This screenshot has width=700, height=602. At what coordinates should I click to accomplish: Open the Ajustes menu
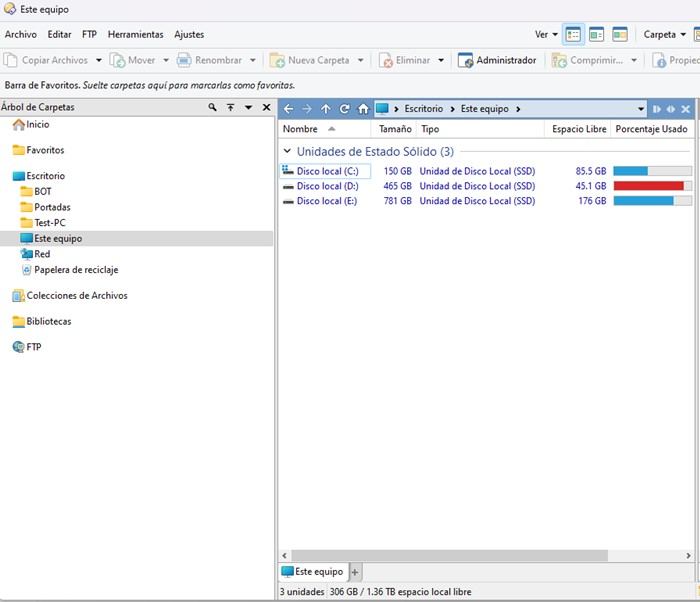[189, 34]
